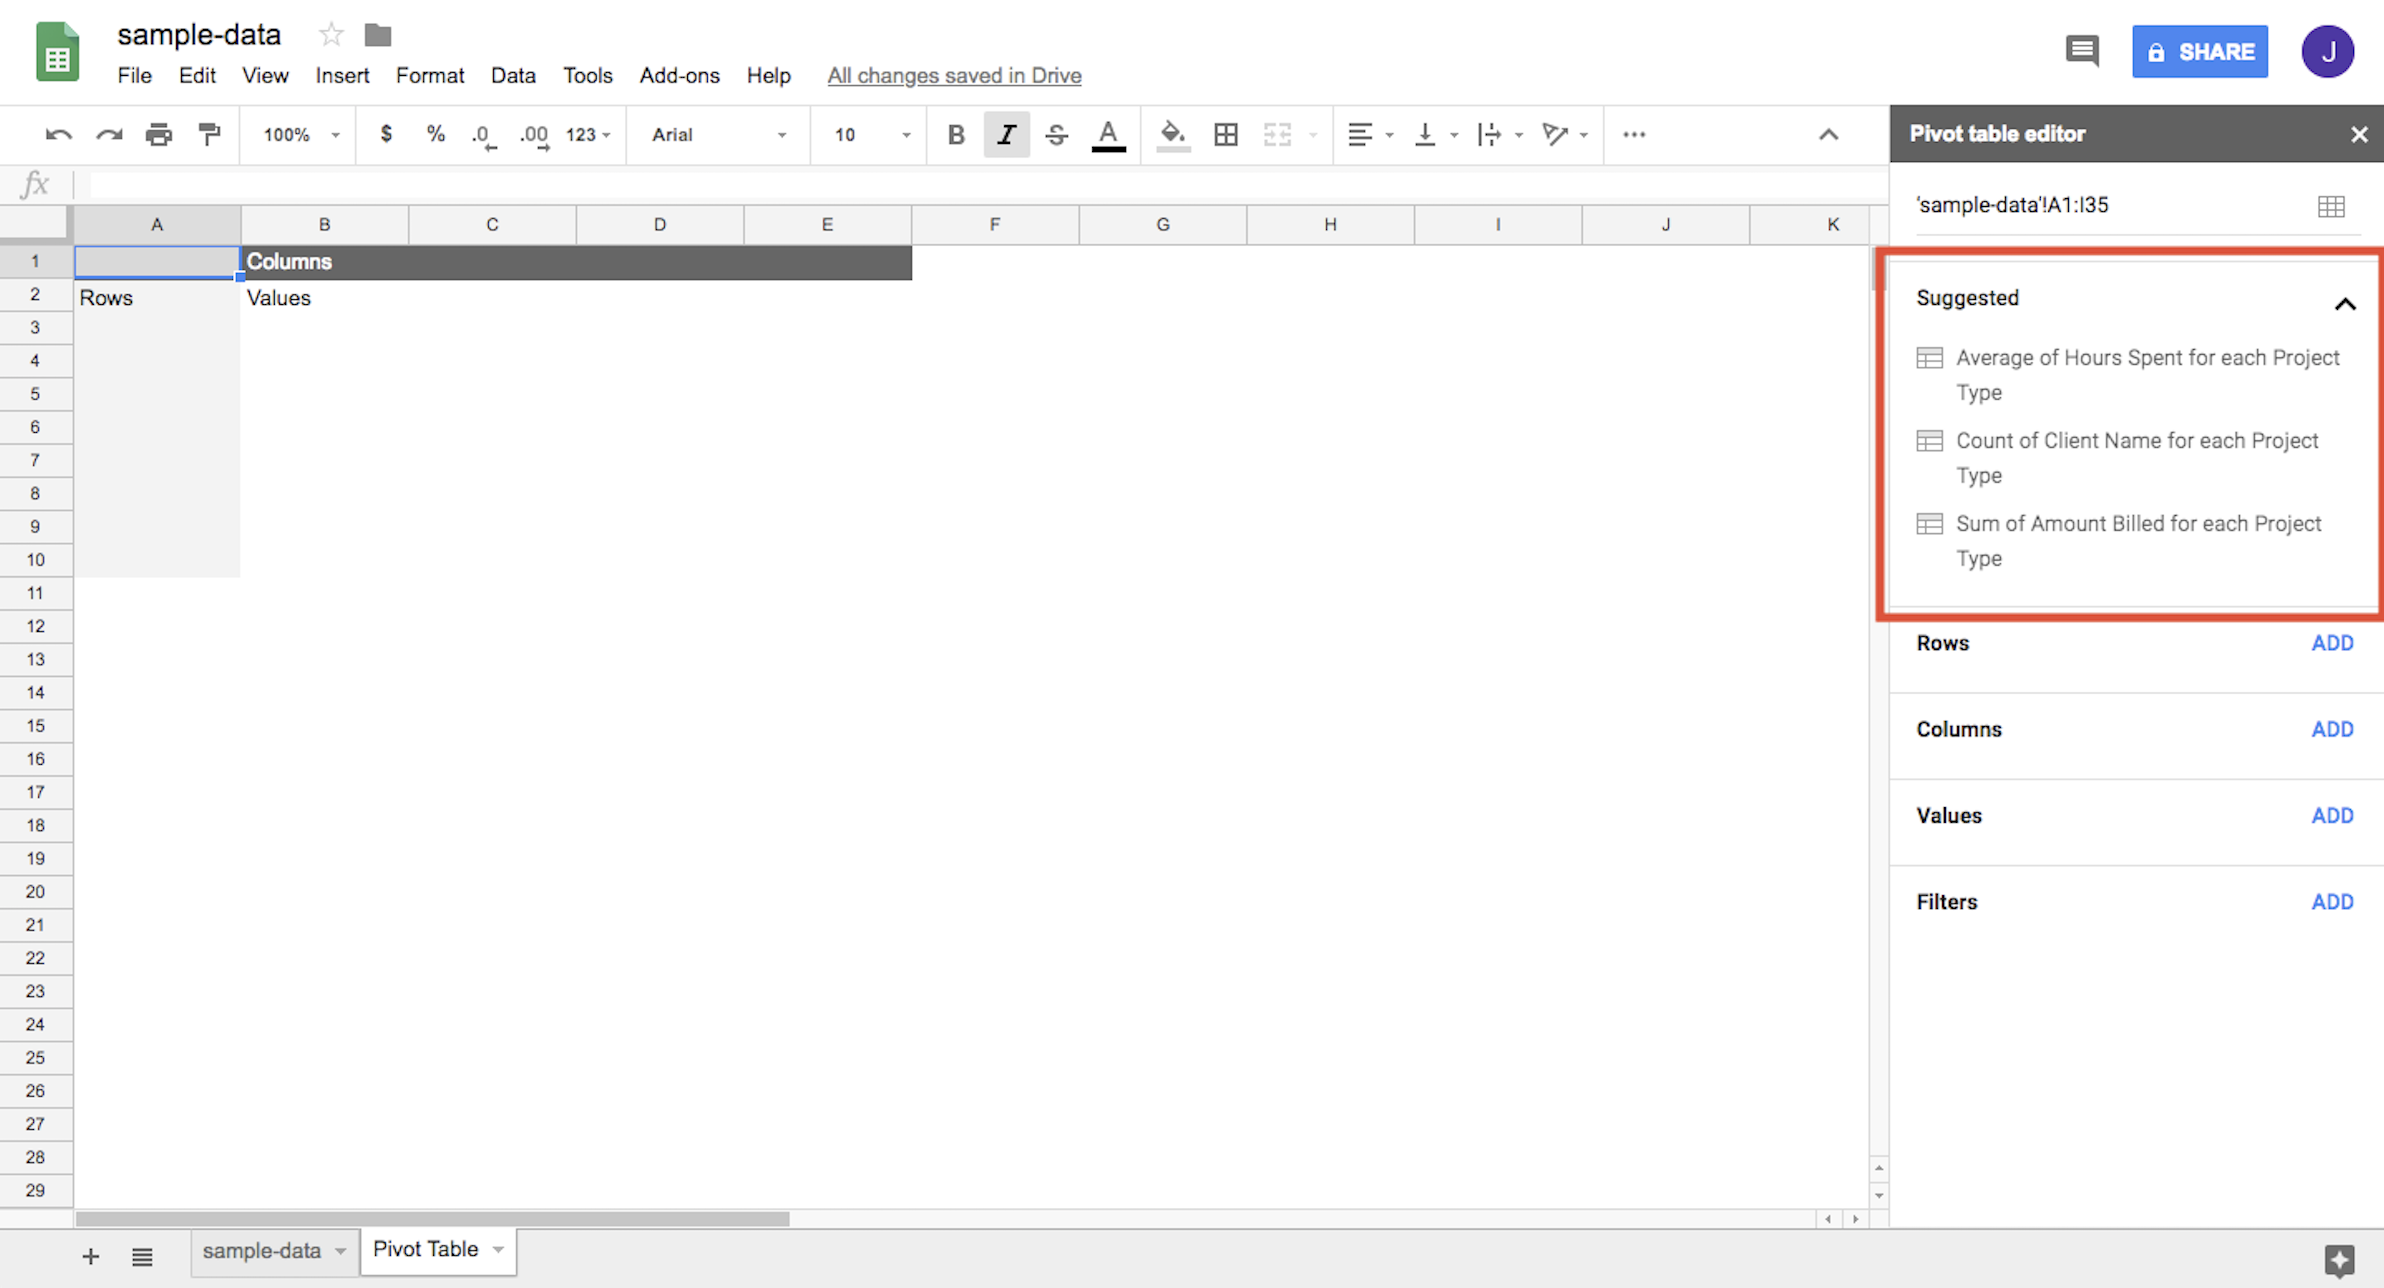2384x1288 pixels.
Task: Click the Italic formatting icon
Action: click(x=1006, y=135)
